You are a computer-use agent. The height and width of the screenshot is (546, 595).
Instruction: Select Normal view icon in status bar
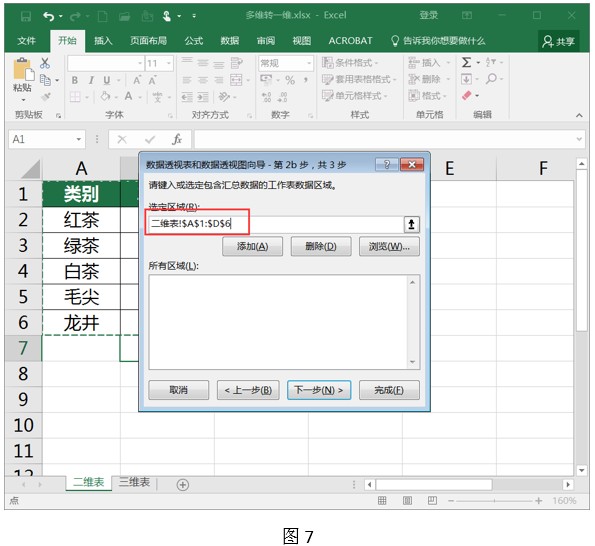382,500
